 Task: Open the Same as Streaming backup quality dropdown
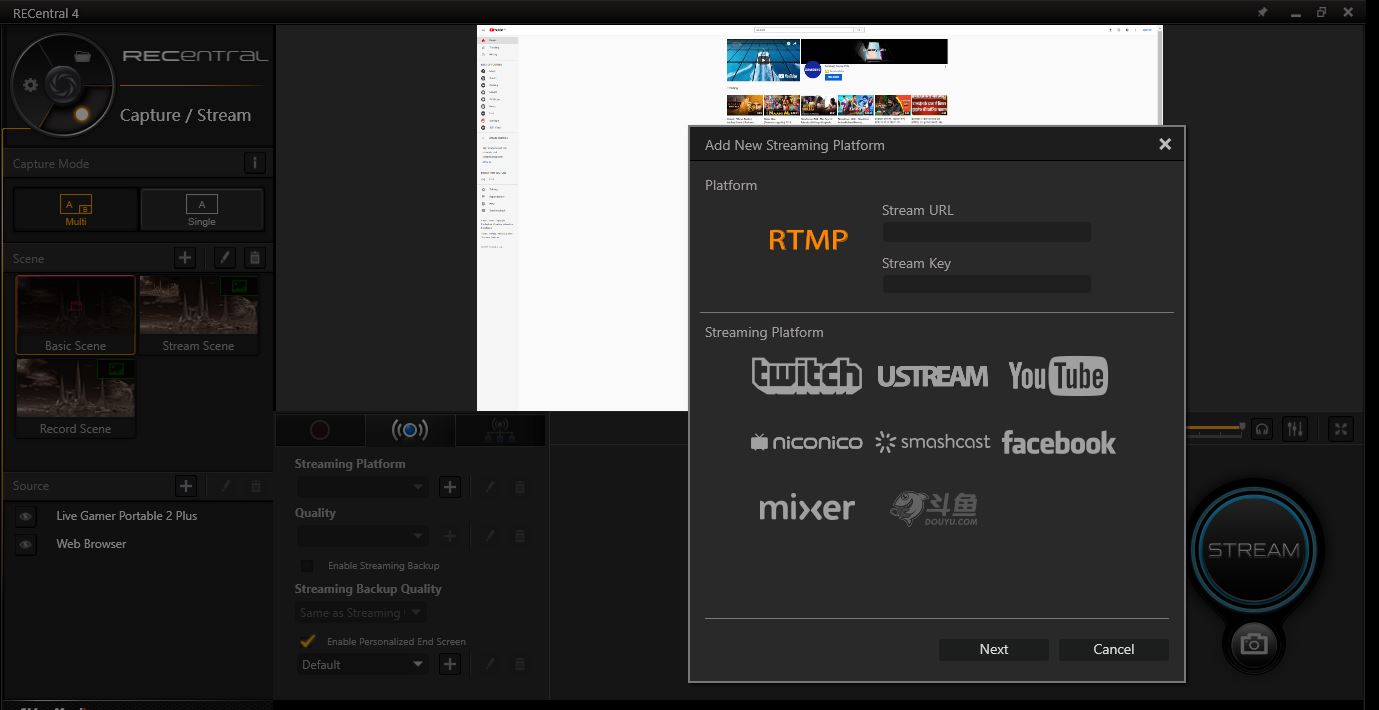pyautogui.click(x=362, y=612)
